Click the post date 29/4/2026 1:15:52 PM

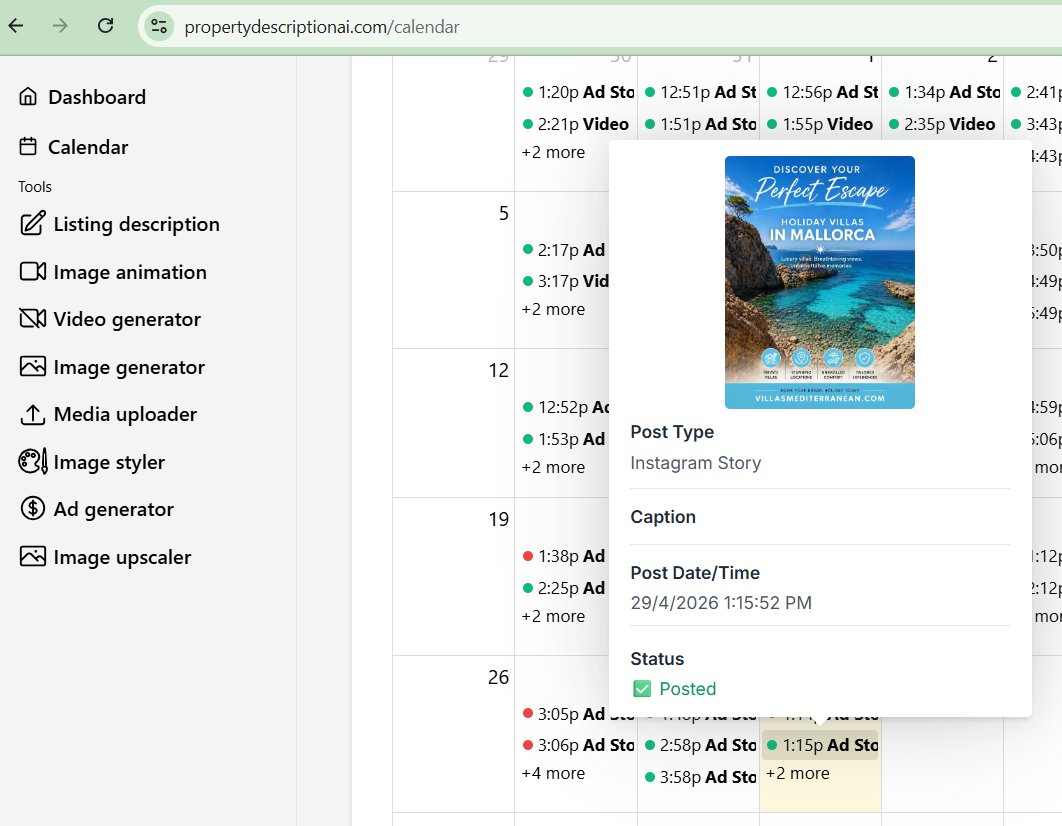(x=721, y=603)
